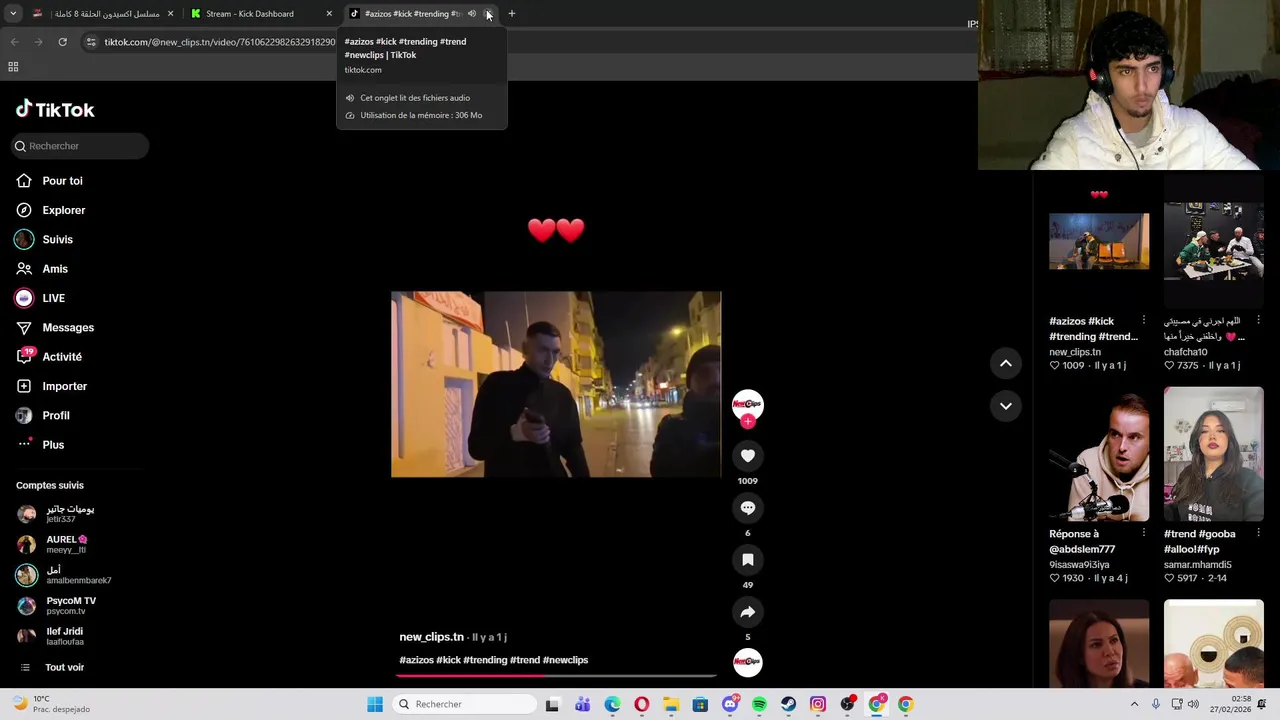Seek on the red video progress bar
This screenshot has height=720, width=1280.
pyautogui.click(x=556, y=676)
